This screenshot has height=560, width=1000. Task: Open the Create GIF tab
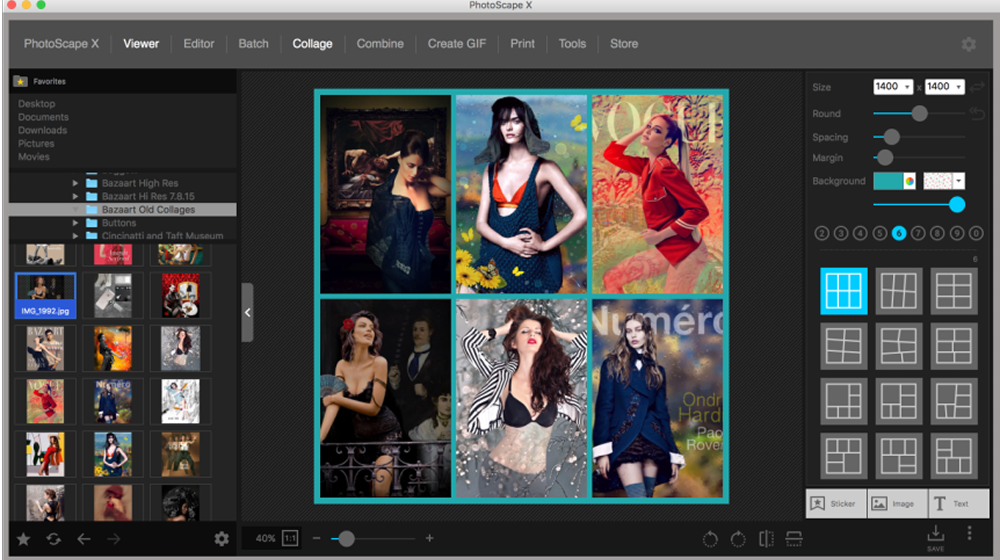[x=457, y=44]
